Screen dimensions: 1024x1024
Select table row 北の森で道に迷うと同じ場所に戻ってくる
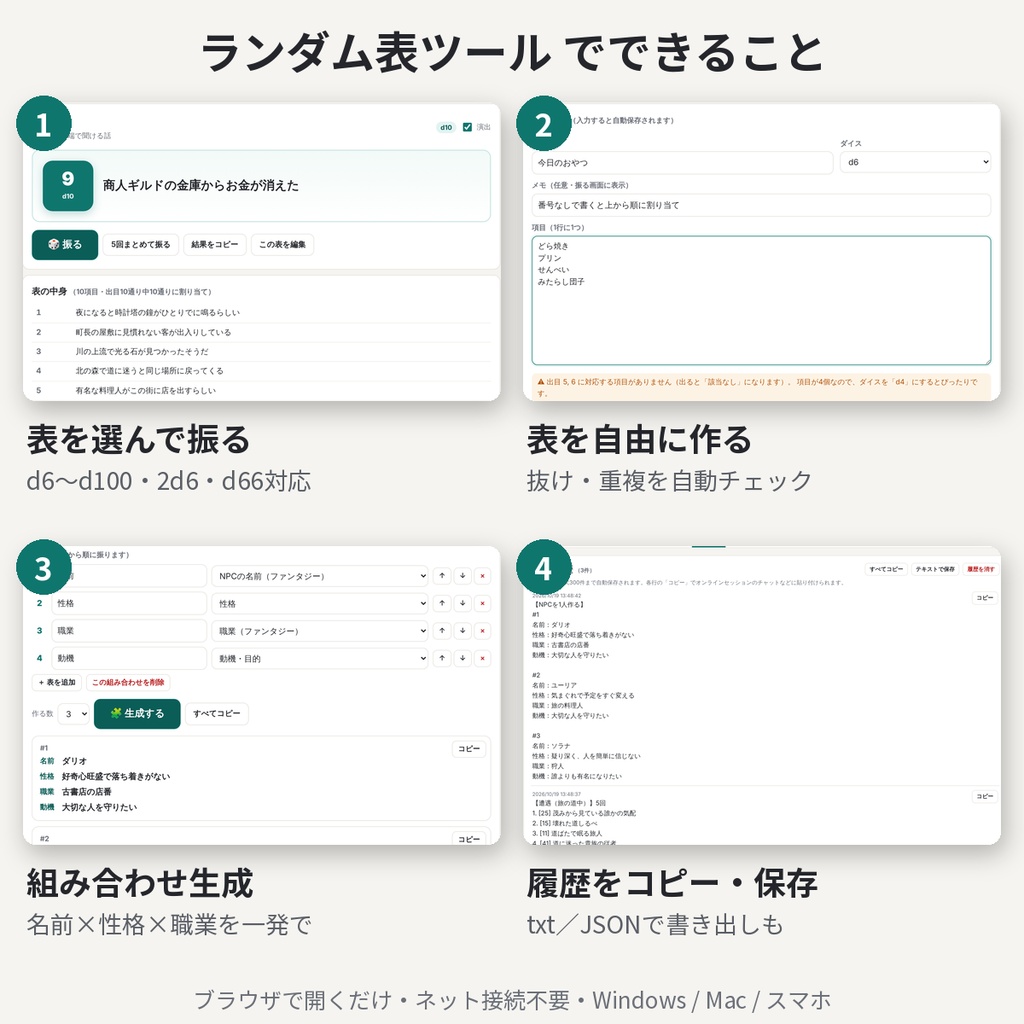(x=261, y=371)
